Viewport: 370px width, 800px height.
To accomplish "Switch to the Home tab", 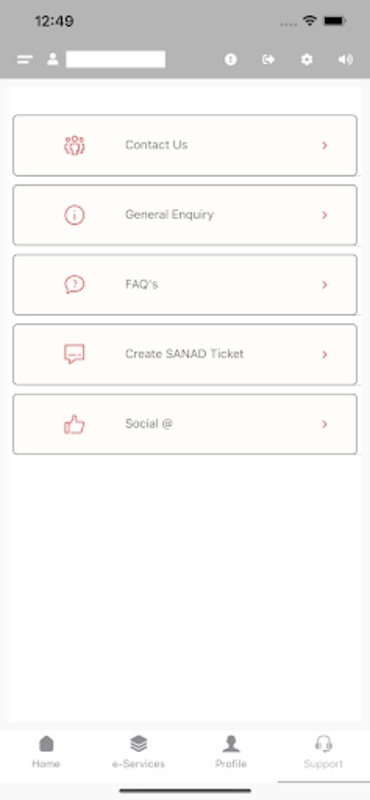I will click(46, 753).
